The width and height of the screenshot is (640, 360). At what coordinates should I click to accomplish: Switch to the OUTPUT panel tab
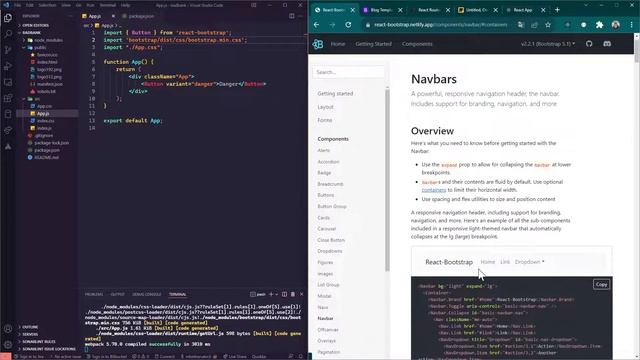point(118,294)
